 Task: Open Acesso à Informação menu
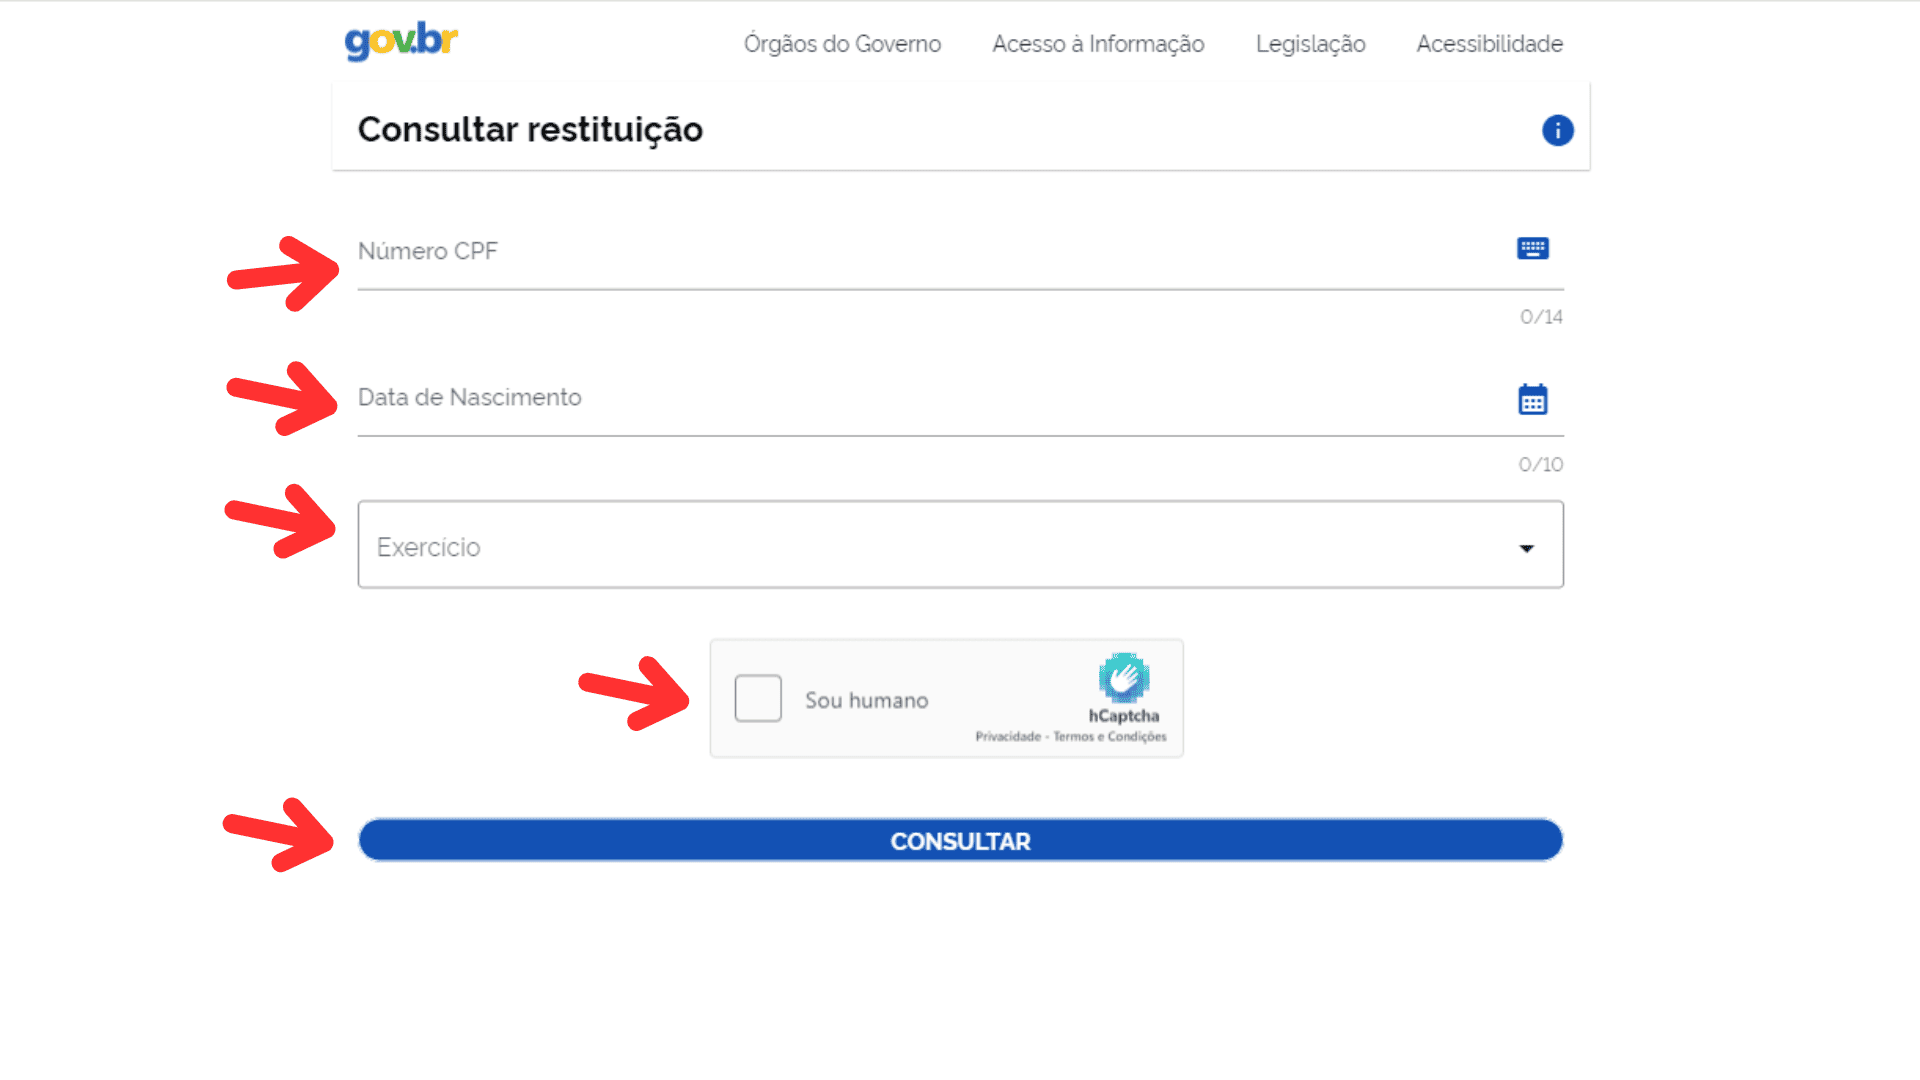pos(1098,44)
